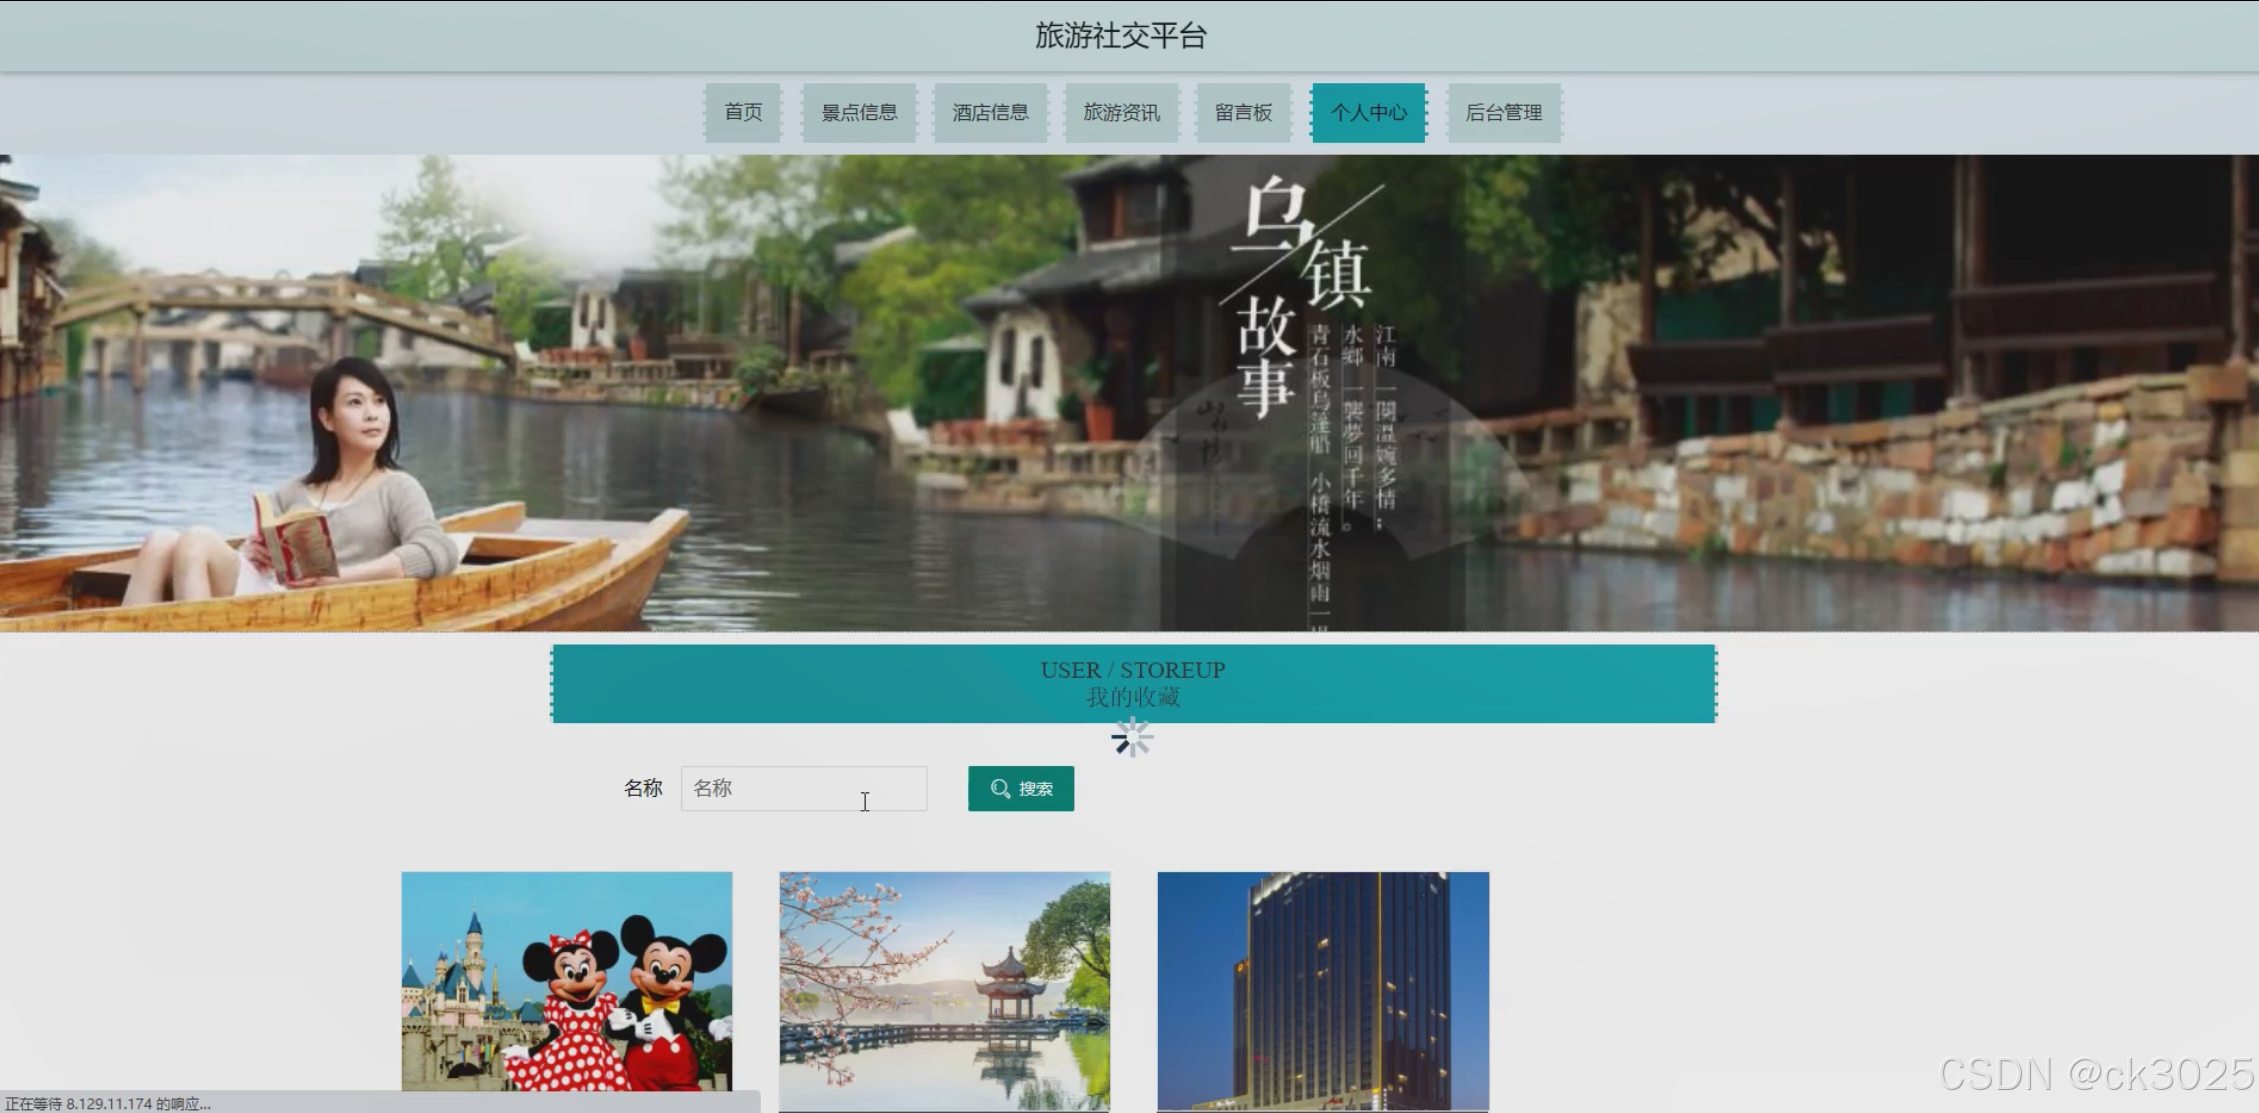Click the browser loading status bar text
The width and height of the screenshot is (2259, 1113).
(108, 1104)
